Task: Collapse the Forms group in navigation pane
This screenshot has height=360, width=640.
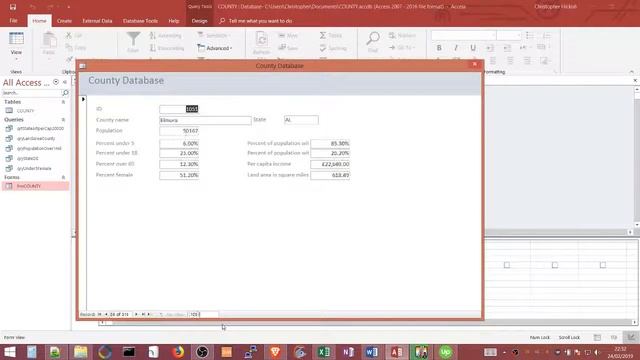Action: [x=63, y=178]
